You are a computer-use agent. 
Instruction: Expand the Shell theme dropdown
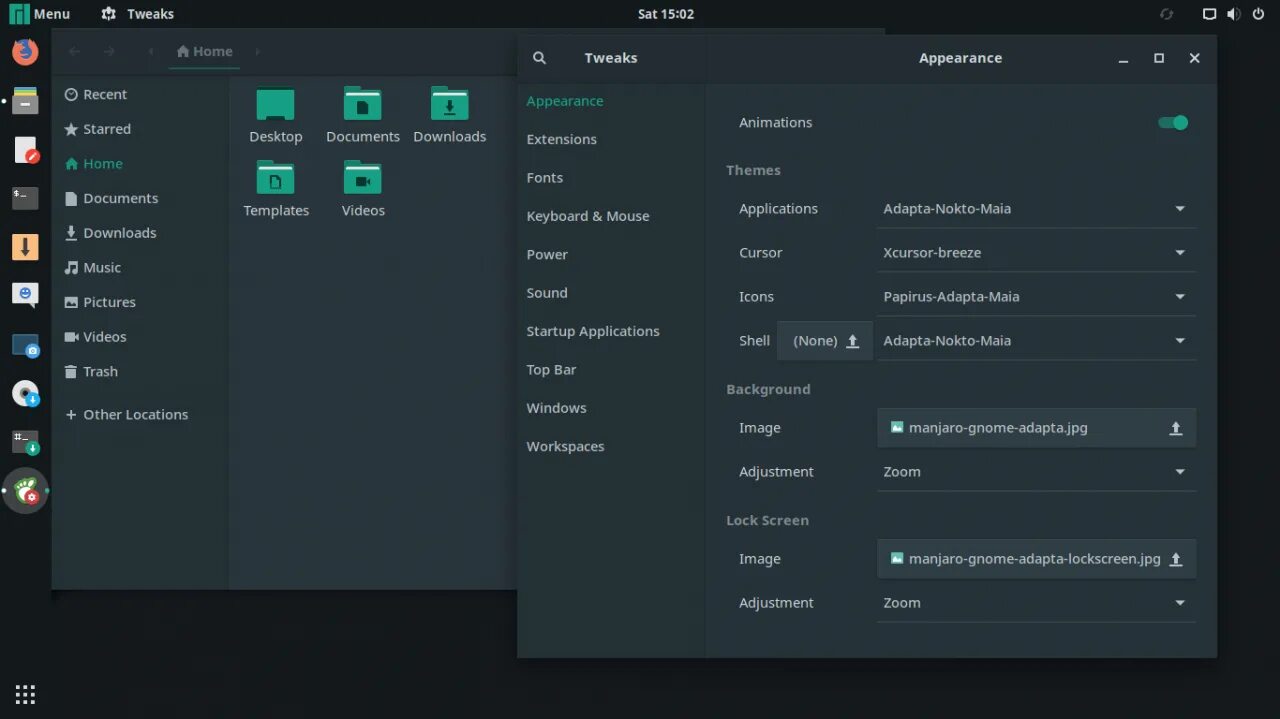pos(1036,341)
